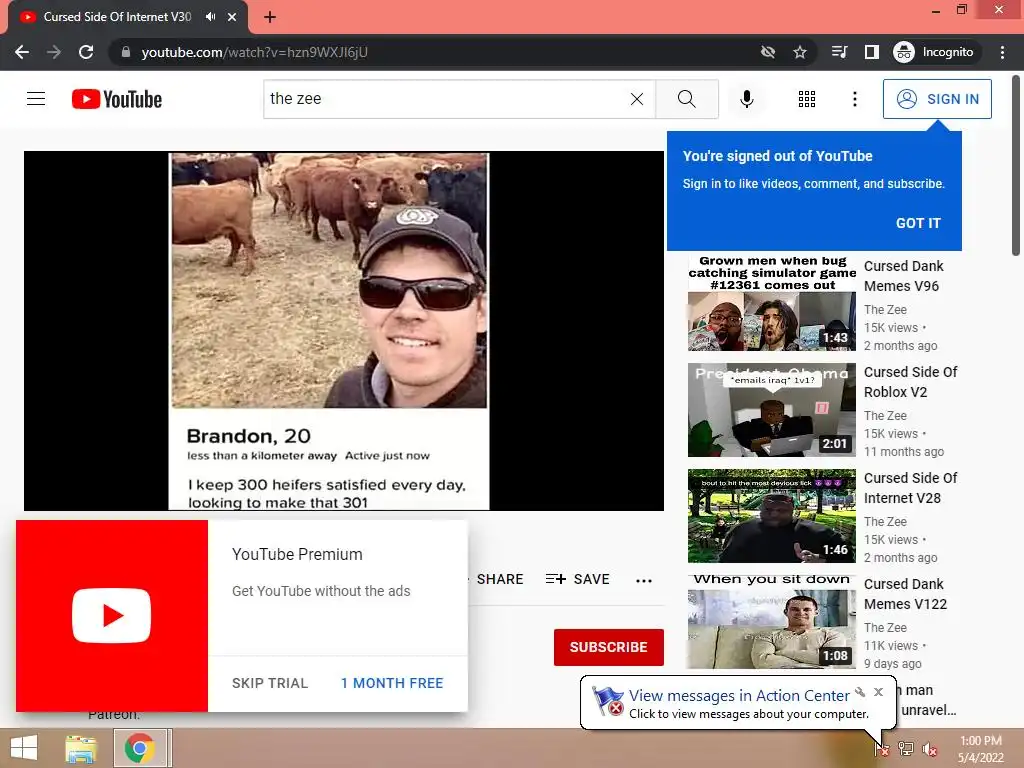Image resolution: width=1024 pixels, height=768 pixels.
Task: Open File Explorer from the taskbar
Action: 81,748
